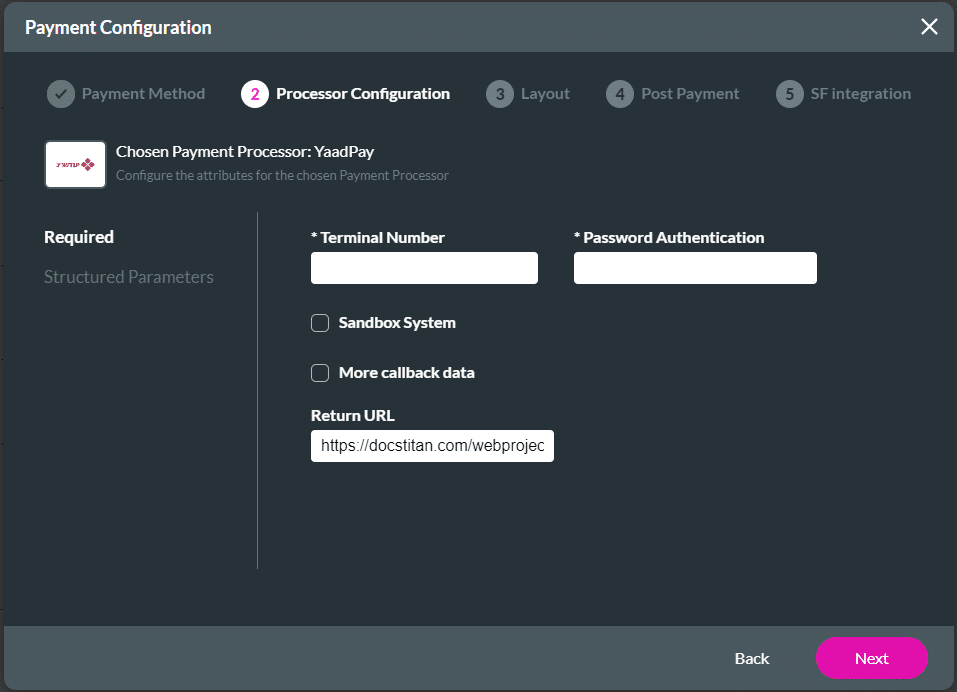Switch to the Required section
957x692 pixels.
[79, 237]
